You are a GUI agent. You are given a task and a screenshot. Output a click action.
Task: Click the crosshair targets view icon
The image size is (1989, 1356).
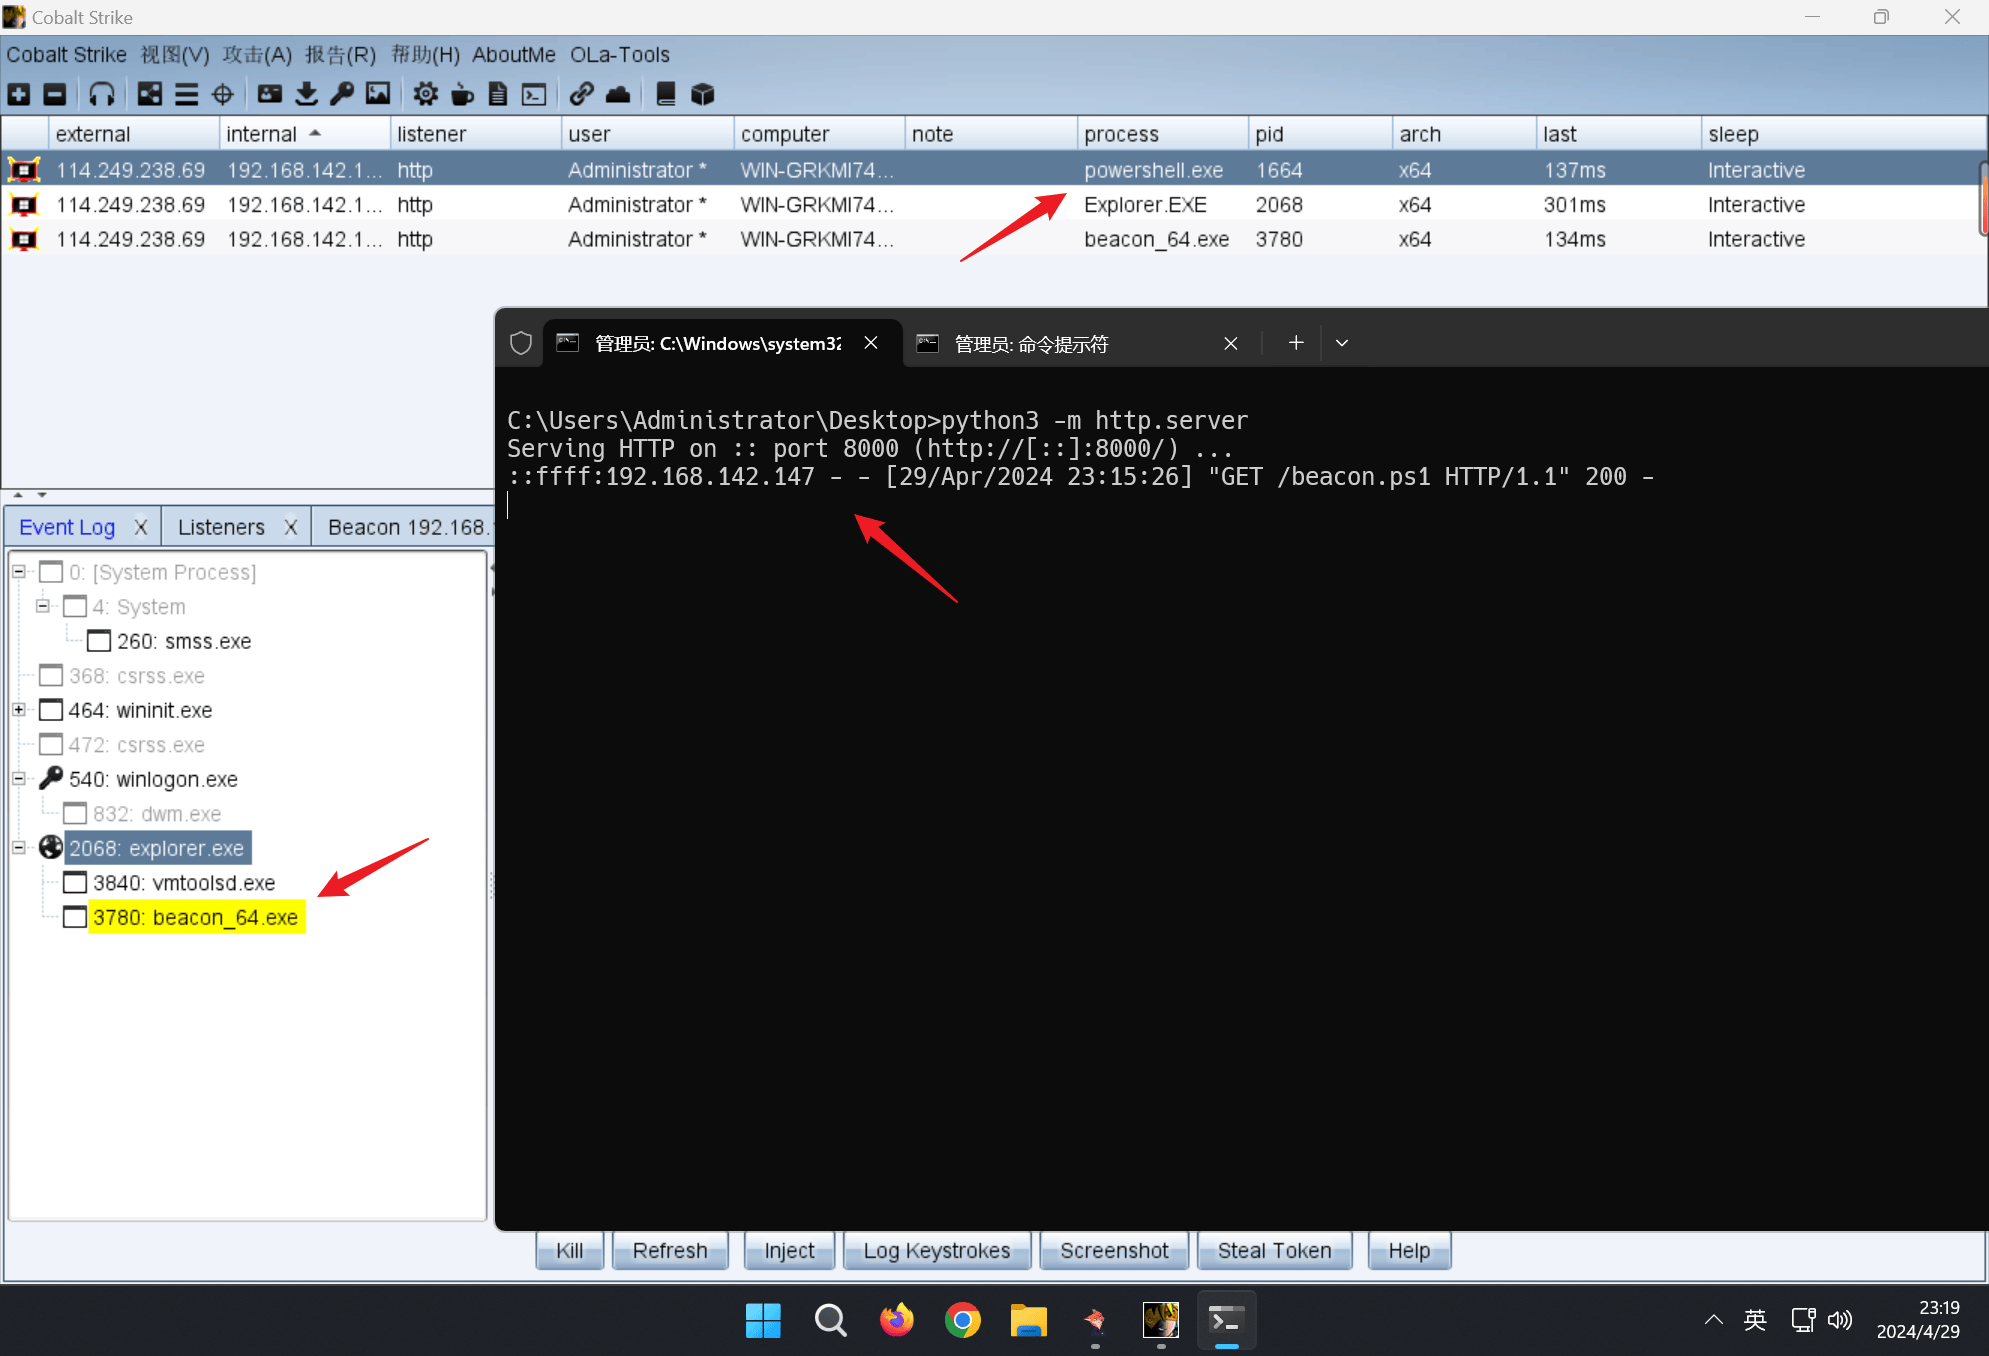(223, 94)
